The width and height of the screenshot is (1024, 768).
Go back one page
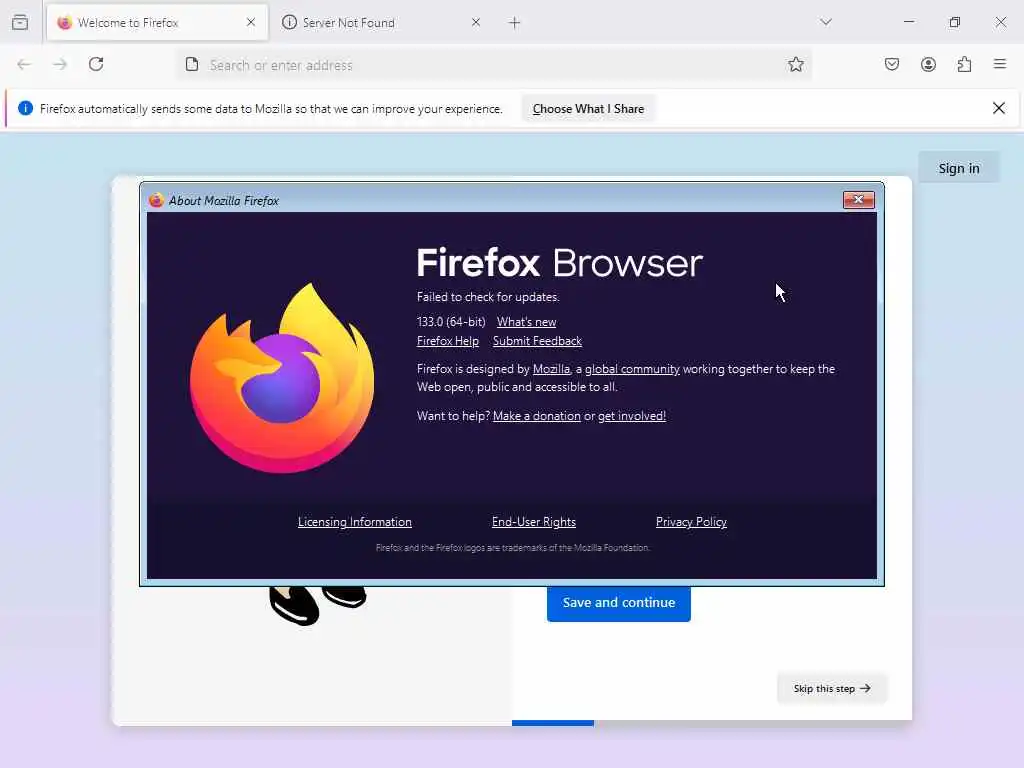click(24, 64)
